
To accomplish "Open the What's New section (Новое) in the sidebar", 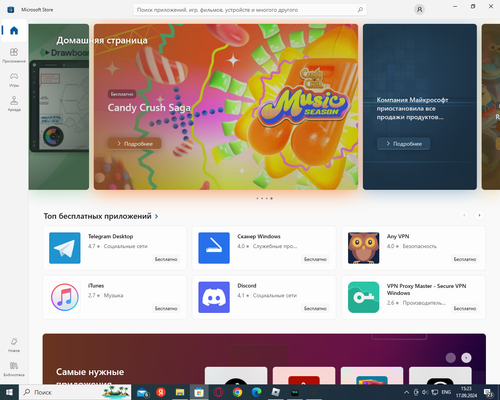I will (14, 345).
